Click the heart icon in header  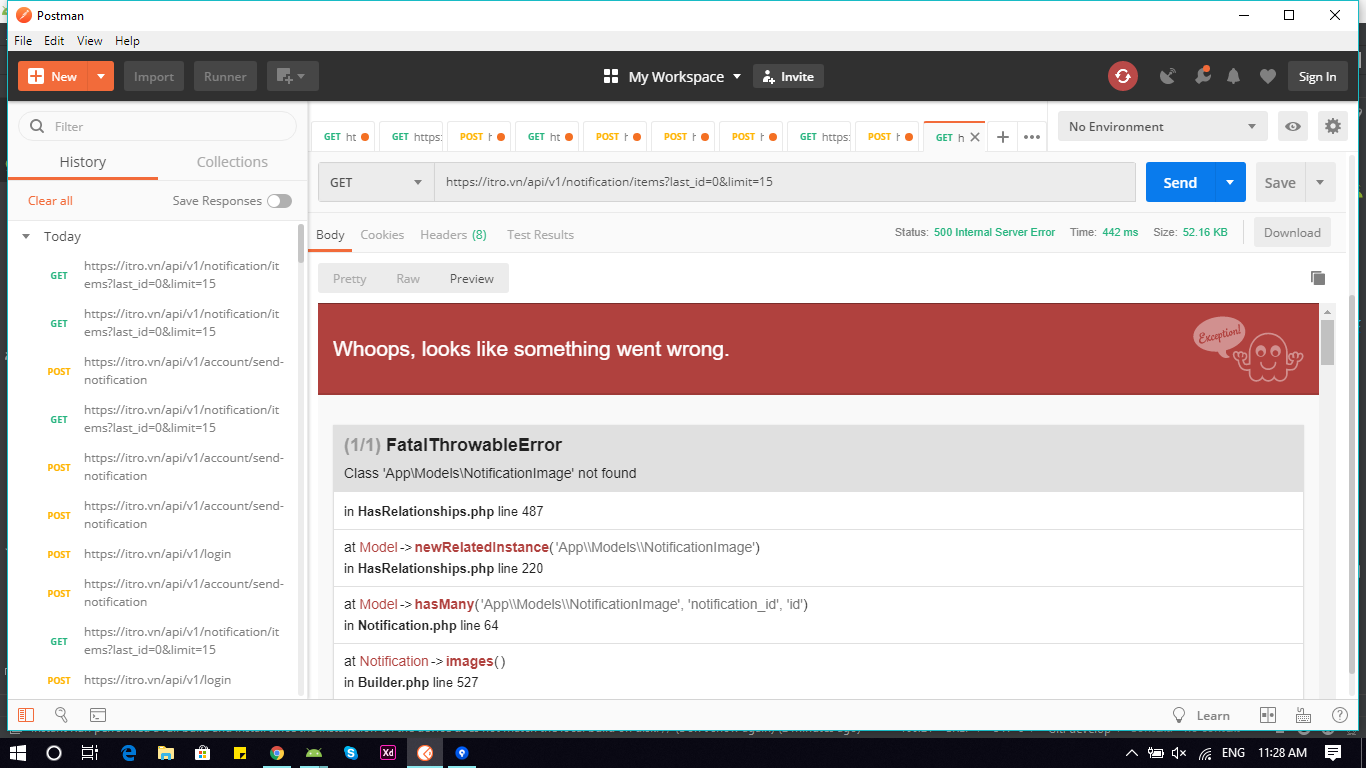1267,76
